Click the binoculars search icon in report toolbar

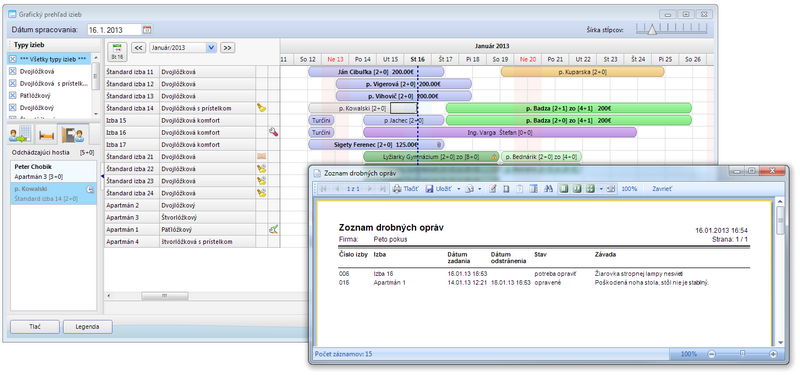(548, 189)
